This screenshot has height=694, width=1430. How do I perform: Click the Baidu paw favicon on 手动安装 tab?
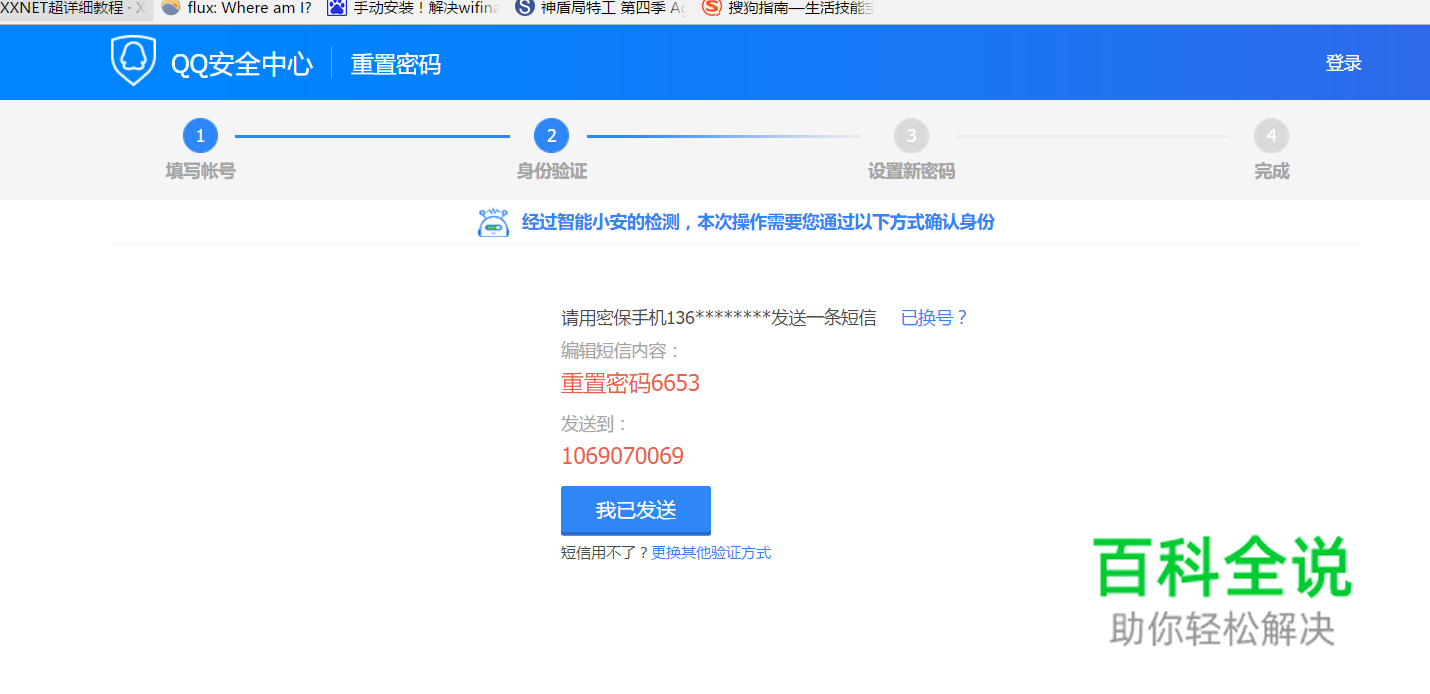337,8
